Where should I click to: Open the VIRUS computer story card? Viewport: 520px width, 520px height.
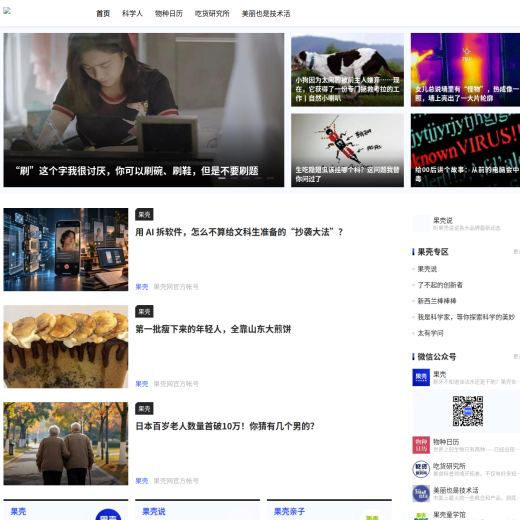click(465, 150)
